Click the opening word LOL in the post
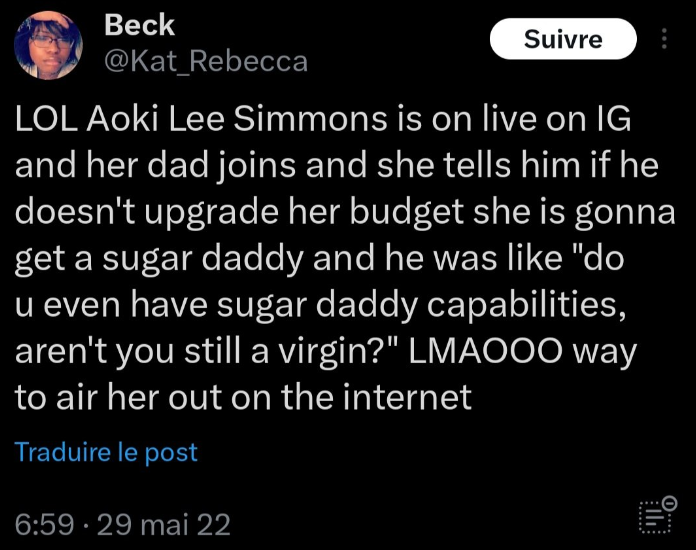The width and height of the screenshot is (696, 550). coord(44,120)
